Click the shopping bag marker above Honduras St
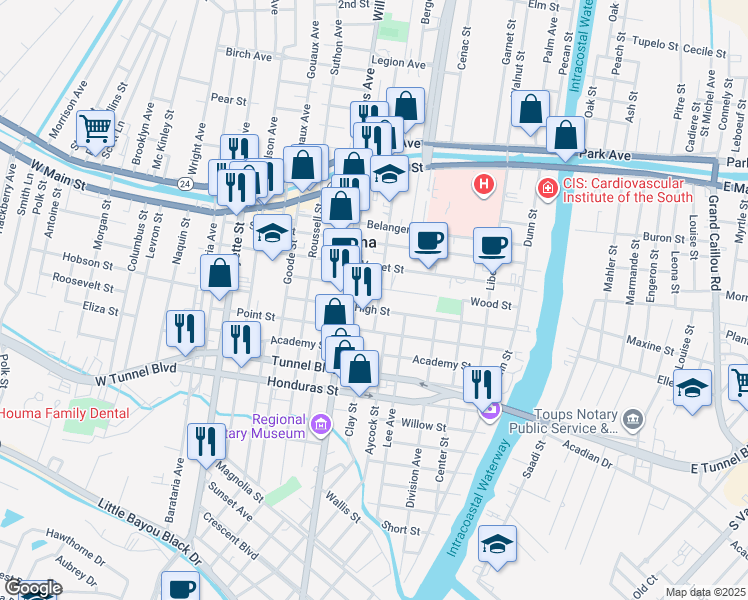The width and height of the screenshot is (748, 600). pyautogui.click(x=360, y=371)
